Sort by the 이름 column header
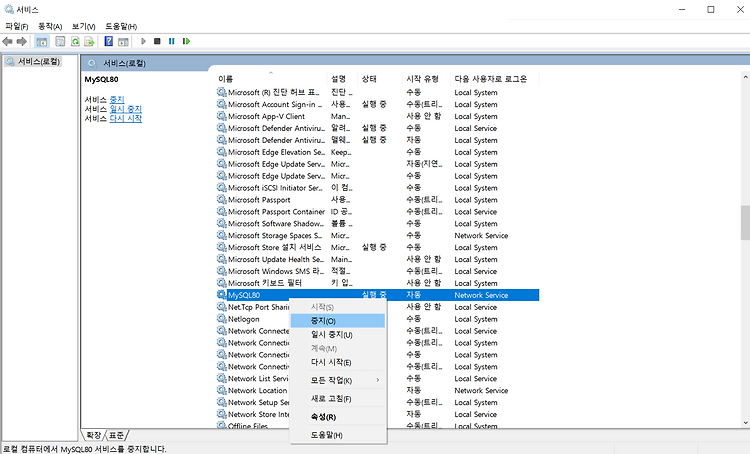Image resolution: width=750 pixels, height=454 pixels. pyautogui.click(x=271, y=78)
